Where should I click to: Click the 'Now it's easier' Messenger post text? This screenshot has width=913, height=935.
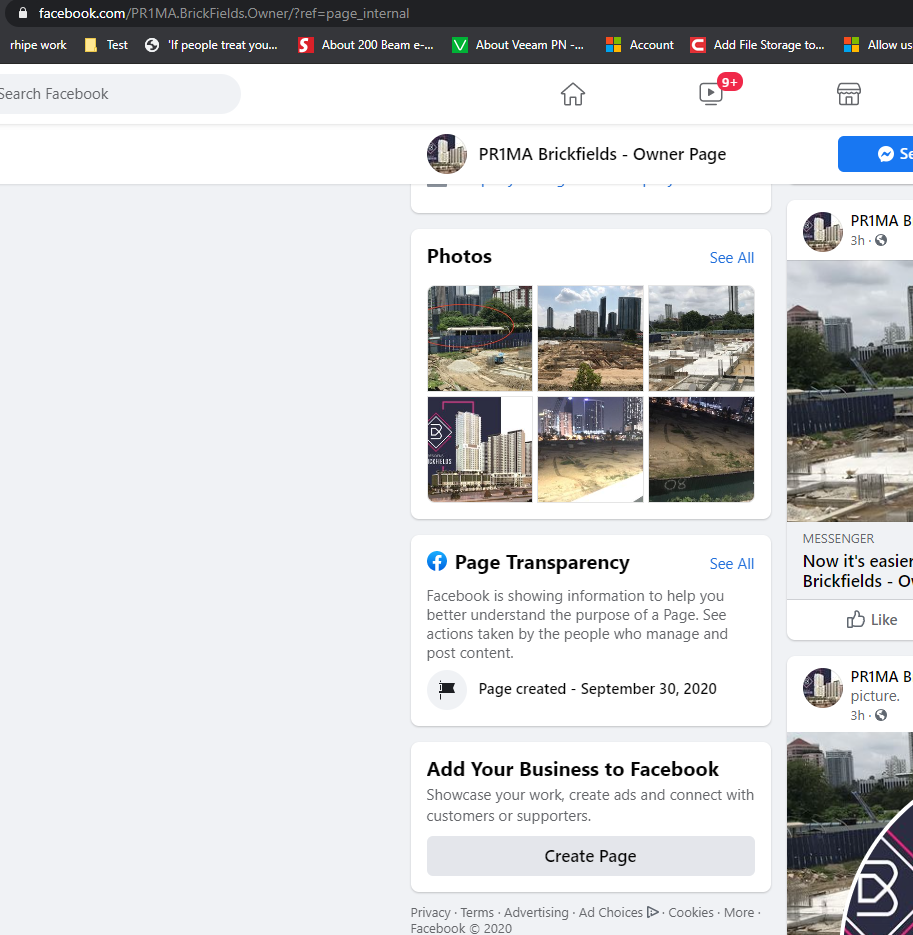858,571
